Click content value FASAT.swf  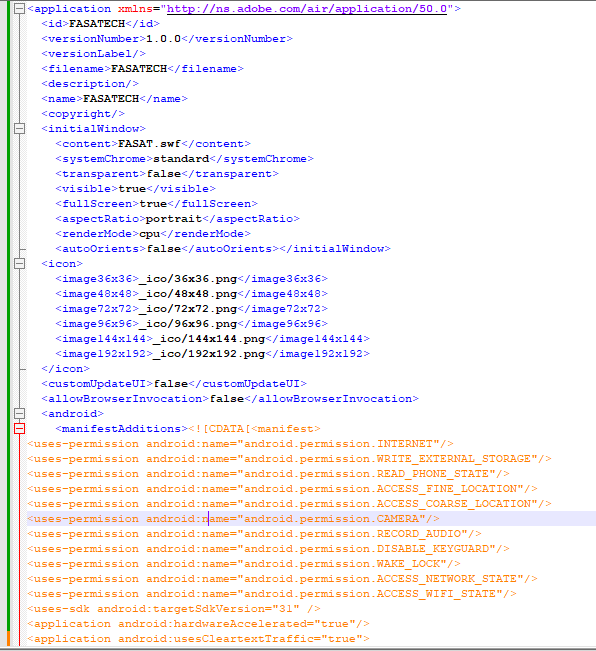pyautogui.click(x=149, y=144)
